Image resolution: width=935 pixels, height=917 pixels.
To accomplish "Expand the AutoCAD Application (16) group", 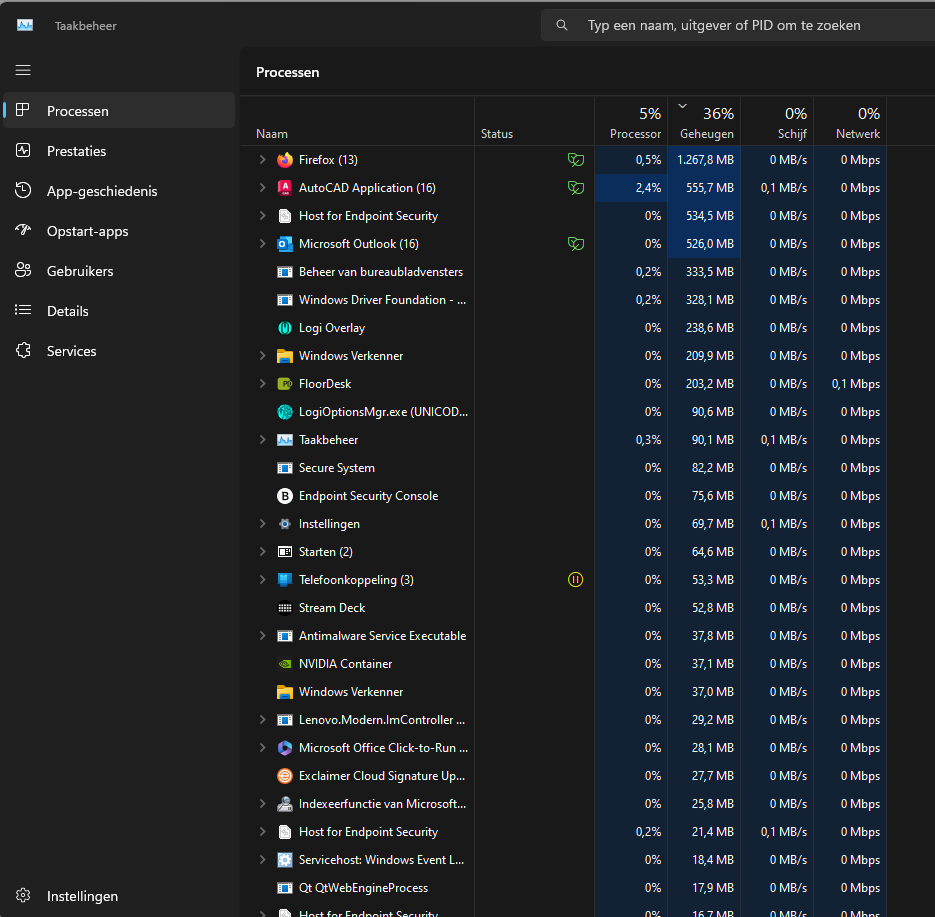I will coord(262,188).
